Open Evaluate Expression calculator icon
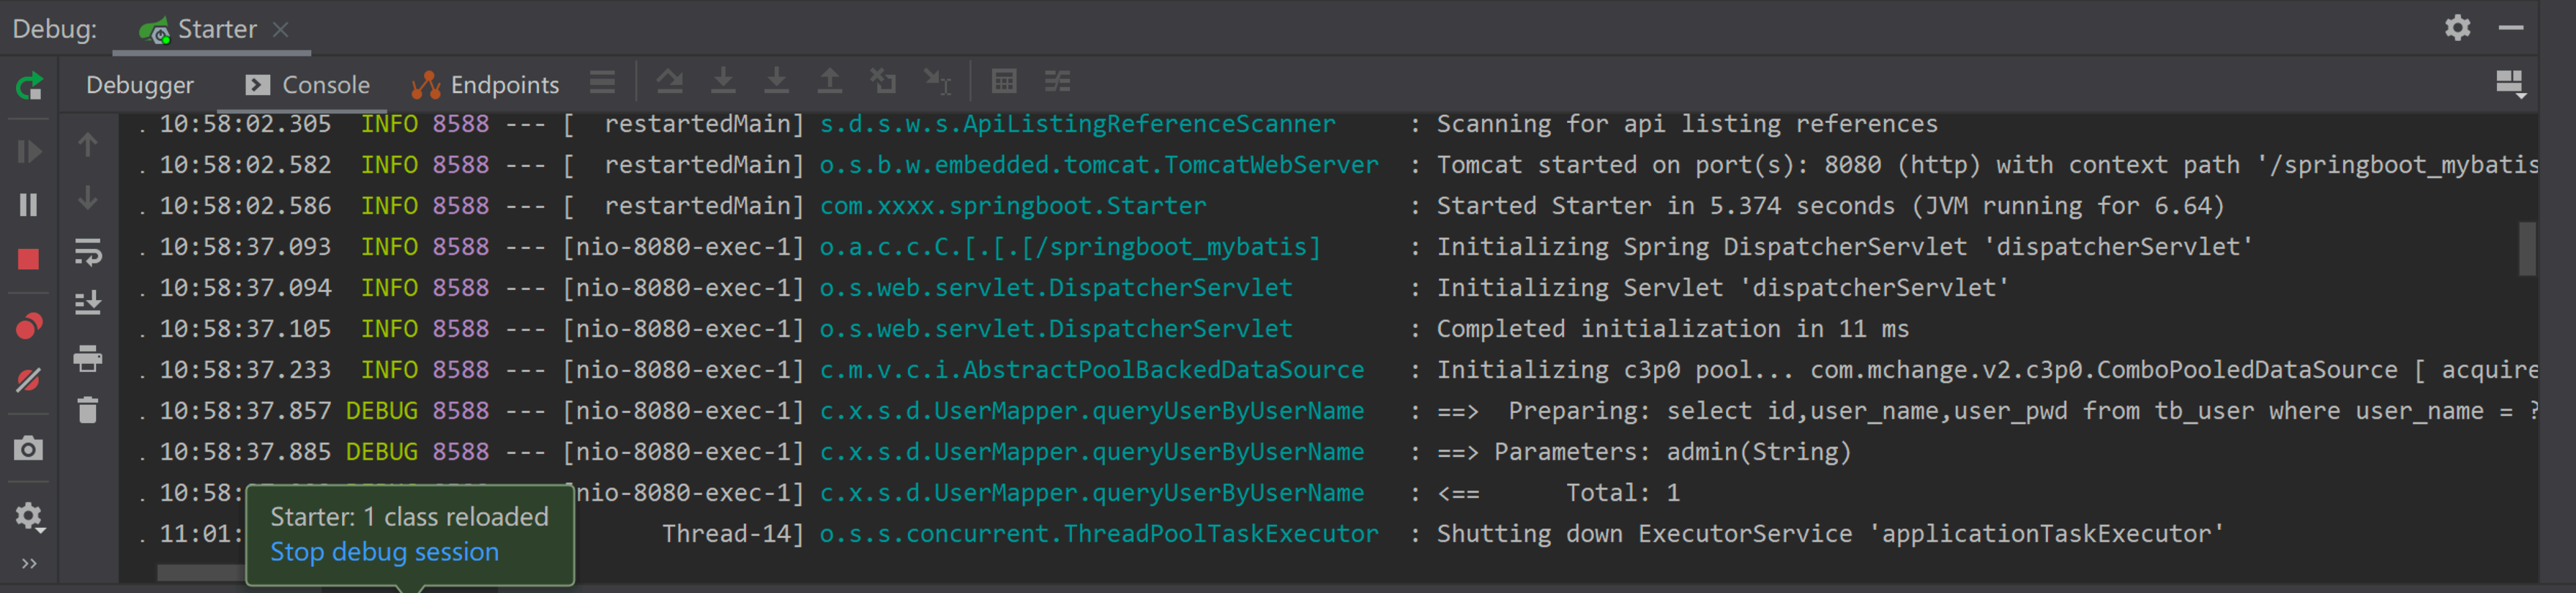 [x=1004, y=81]
